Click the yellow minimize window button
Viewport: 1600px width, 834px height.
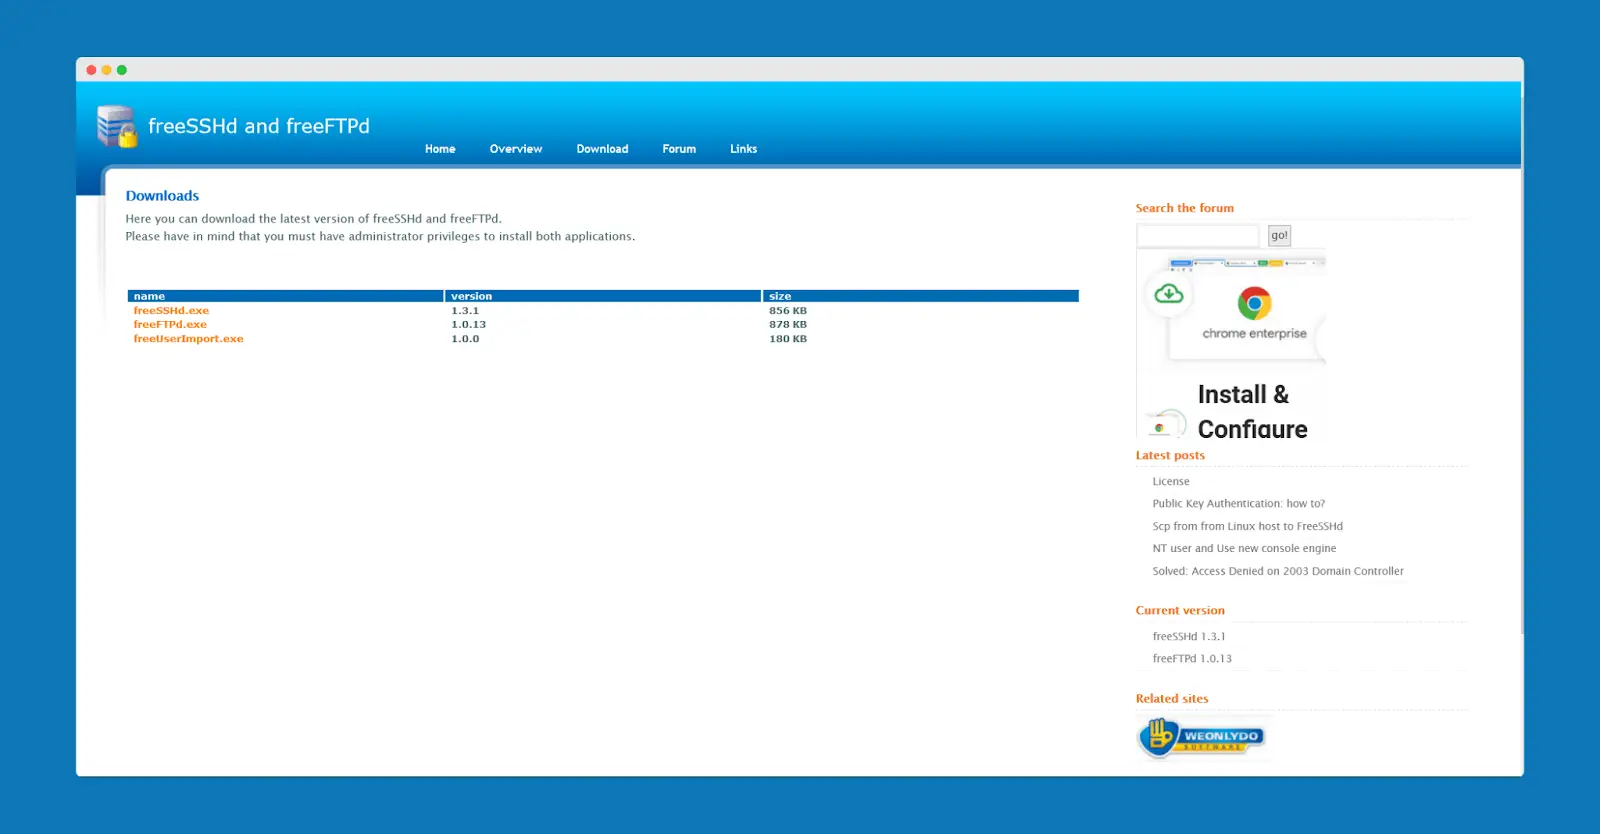[107, 70]
